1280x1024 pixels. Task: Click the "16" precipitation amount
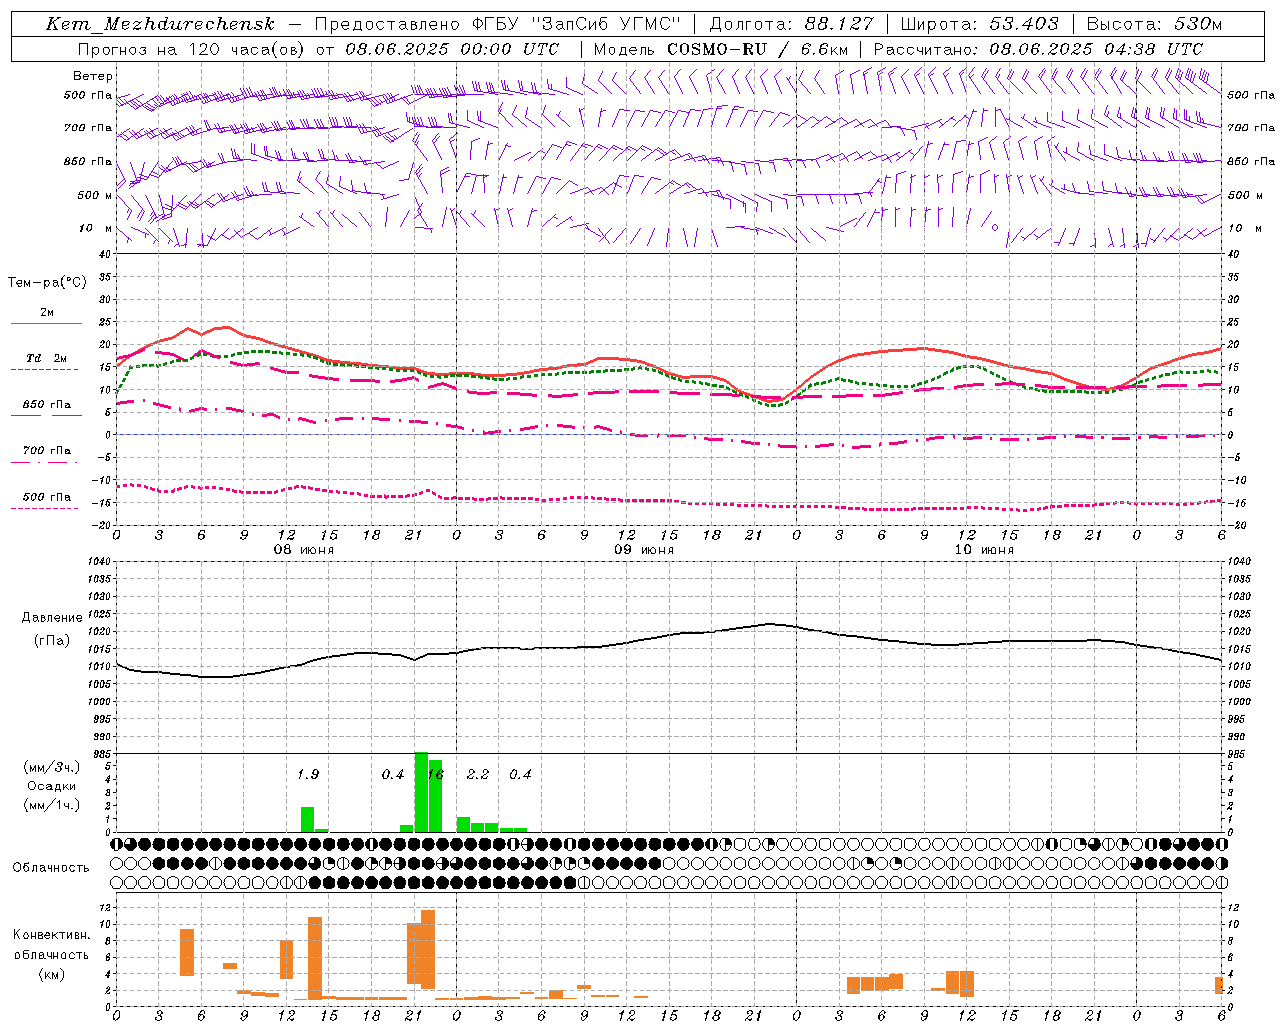[x=435, y=774]
